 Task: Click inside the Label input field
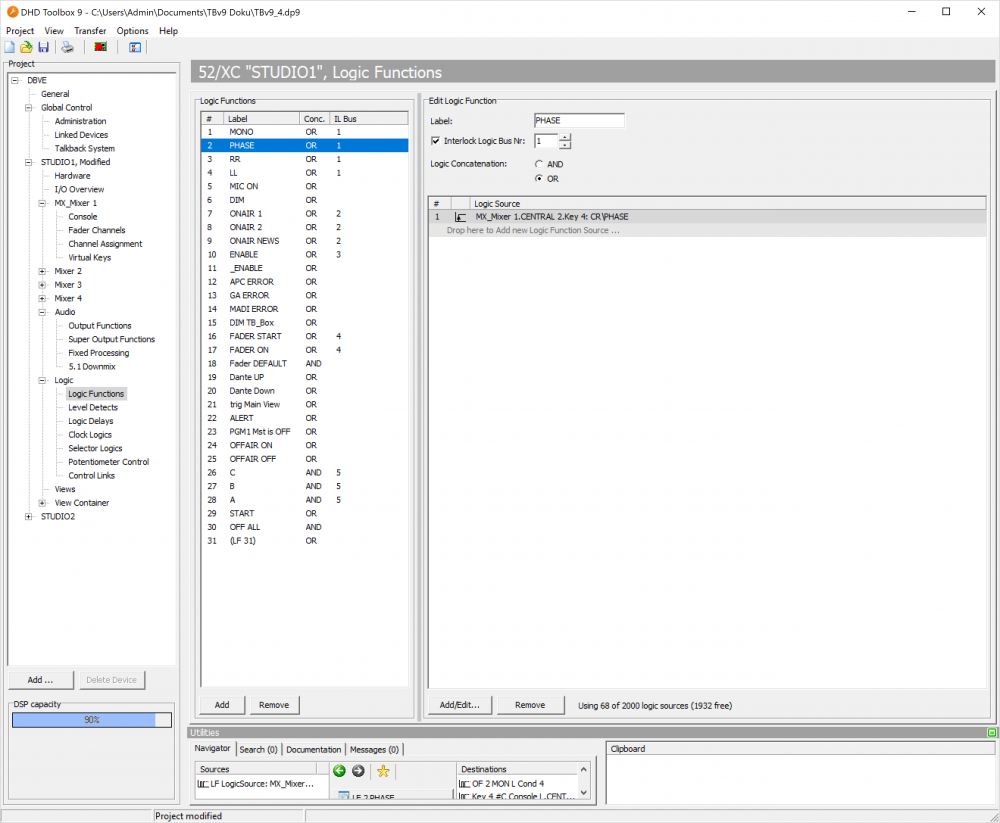coord(579,120)
